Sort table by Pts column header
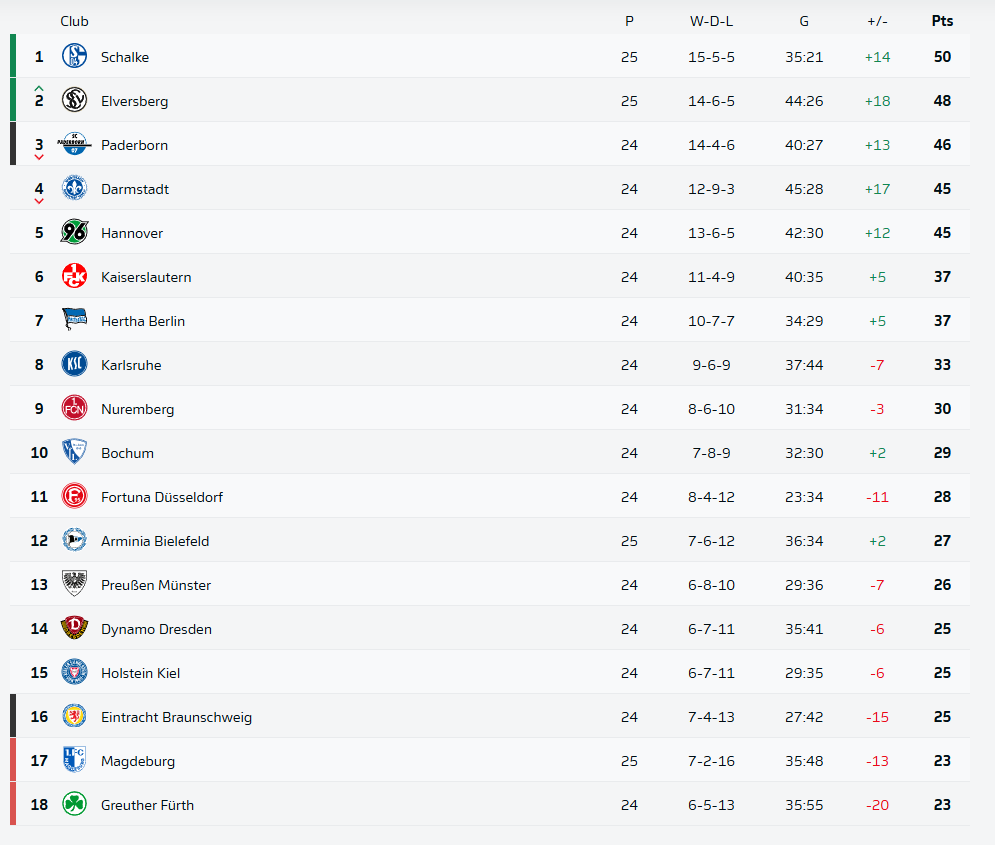Viewport: 995px width, 845px height. coord(942,21)
